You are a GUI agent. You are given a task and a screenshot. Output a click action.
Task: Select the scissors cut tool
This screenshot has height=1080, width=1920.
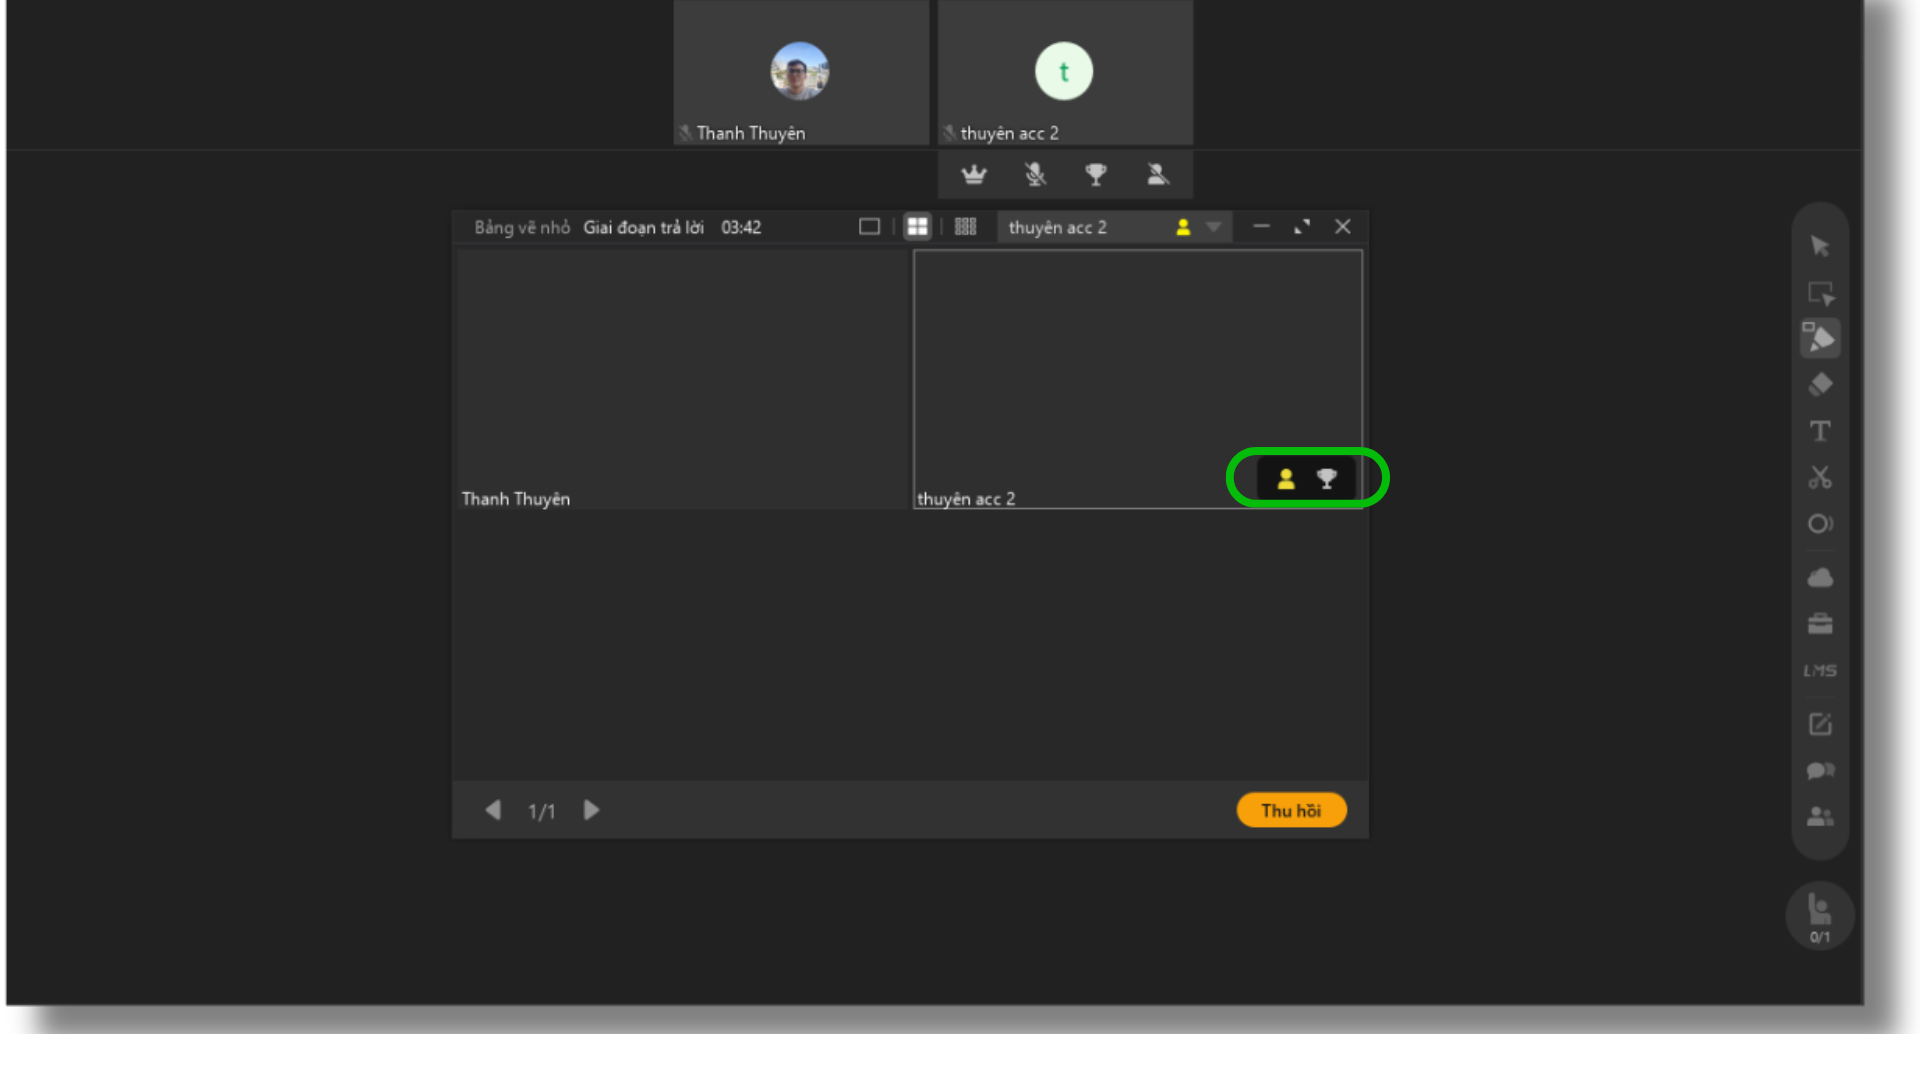point(1820,478)
